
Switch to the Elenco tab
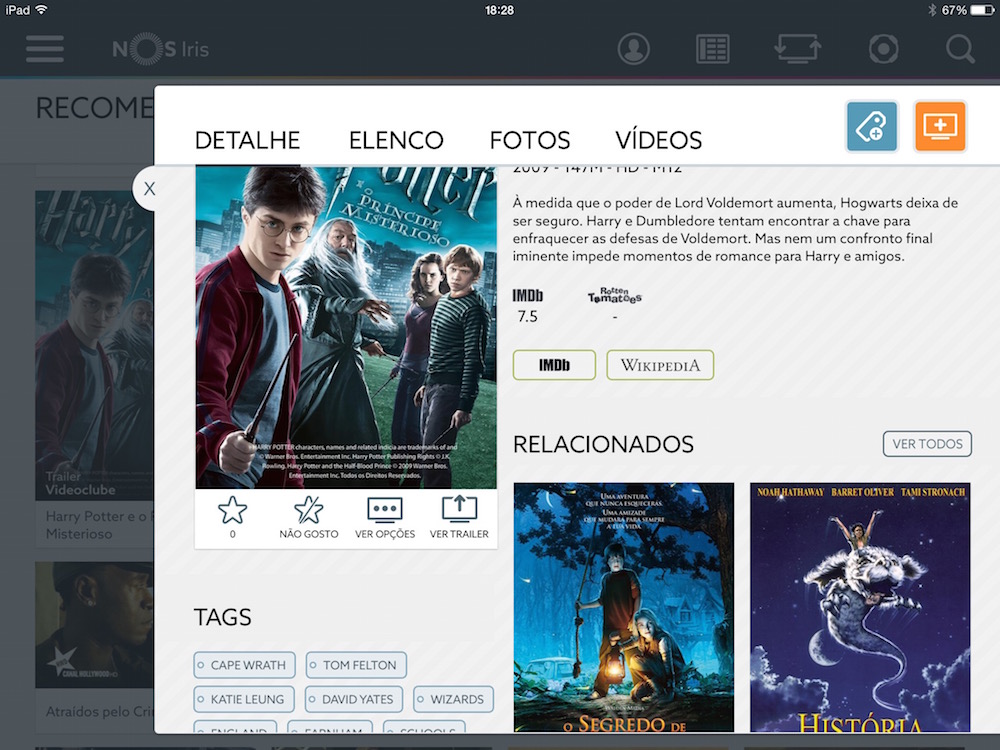[396, 140]
